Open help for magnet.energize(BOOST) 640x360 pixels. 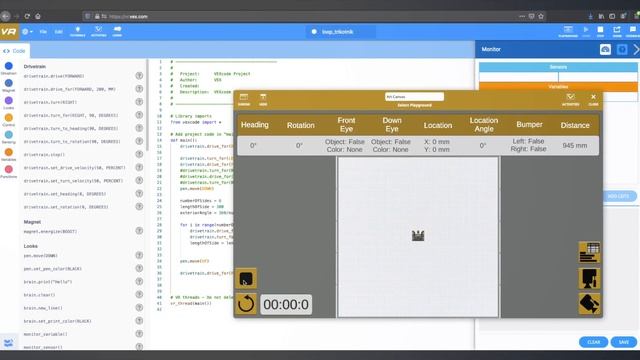click(x=139, y=231)
